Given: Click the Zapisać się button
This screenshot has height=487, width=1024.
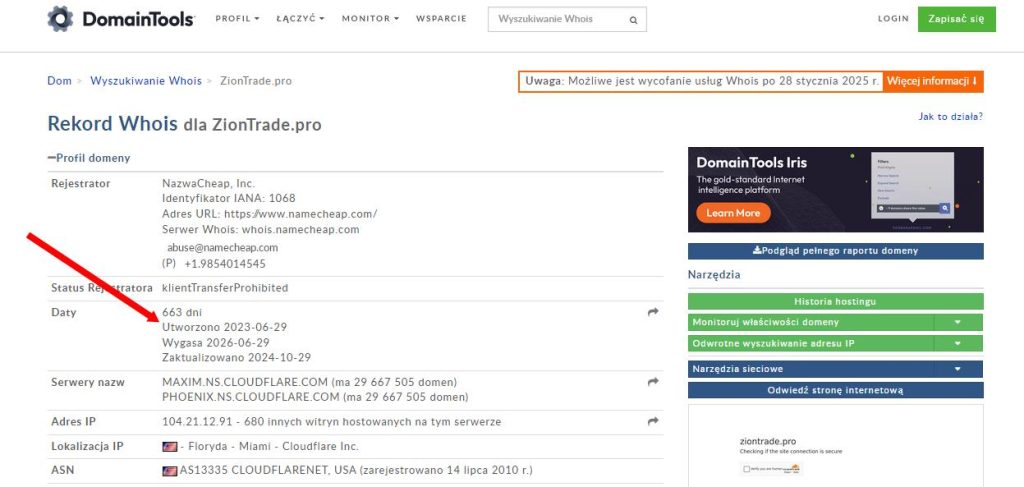Looking at the screenshot, I should (956, 19).
